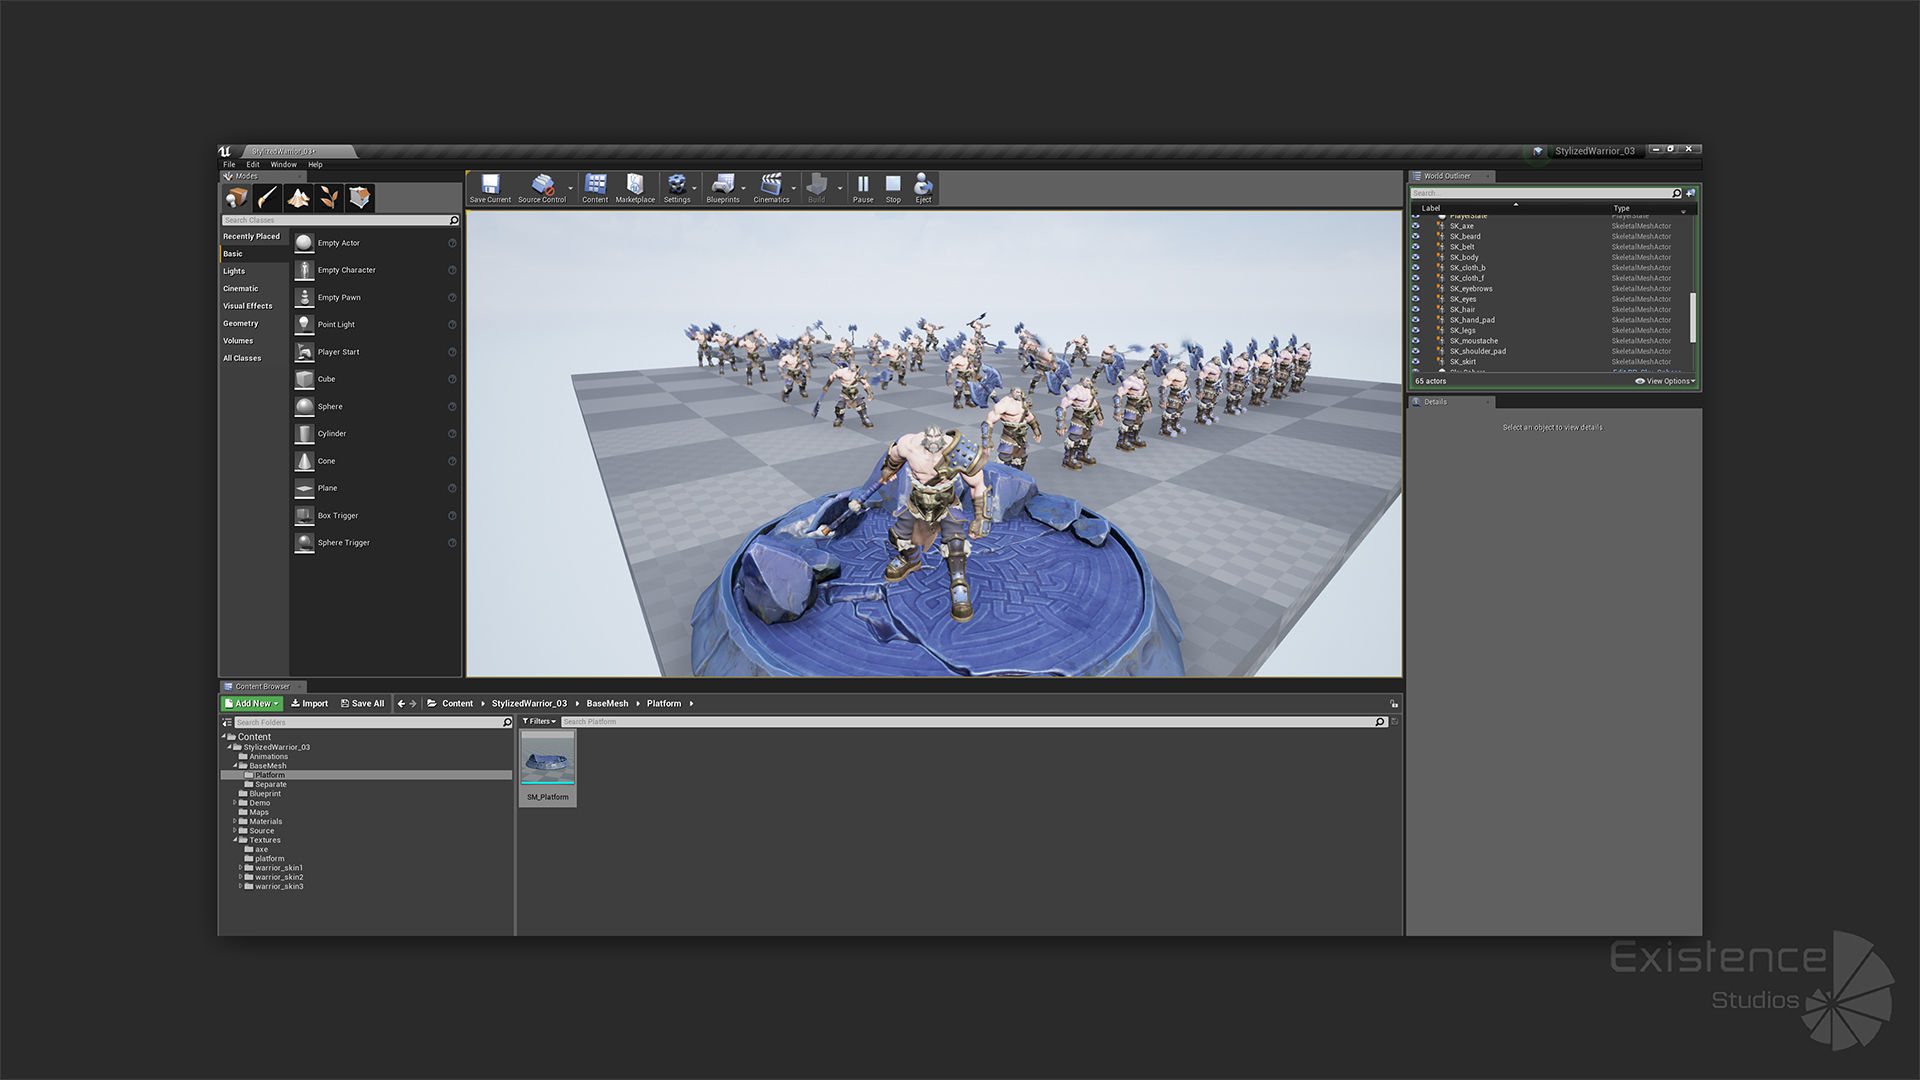Open the Filters dropdown in Content Browser
The height and width of the screenshot is (1080, 1920).
(539, 721)
